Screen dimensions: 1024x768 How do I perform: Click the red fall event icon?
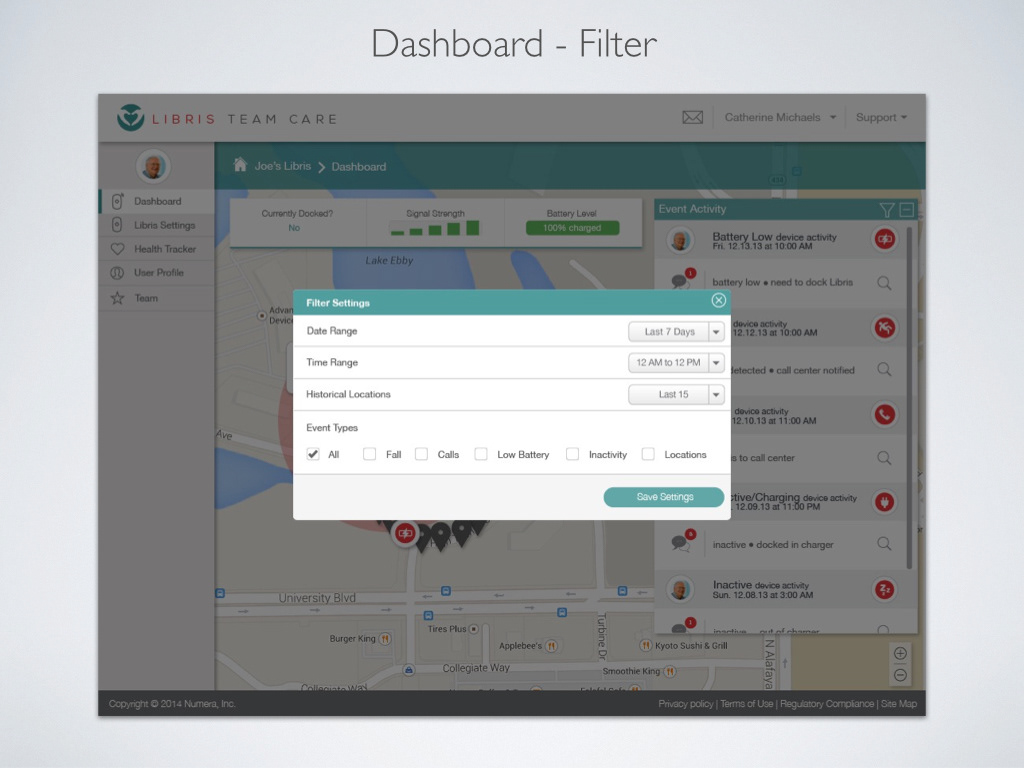coord(885,327)
